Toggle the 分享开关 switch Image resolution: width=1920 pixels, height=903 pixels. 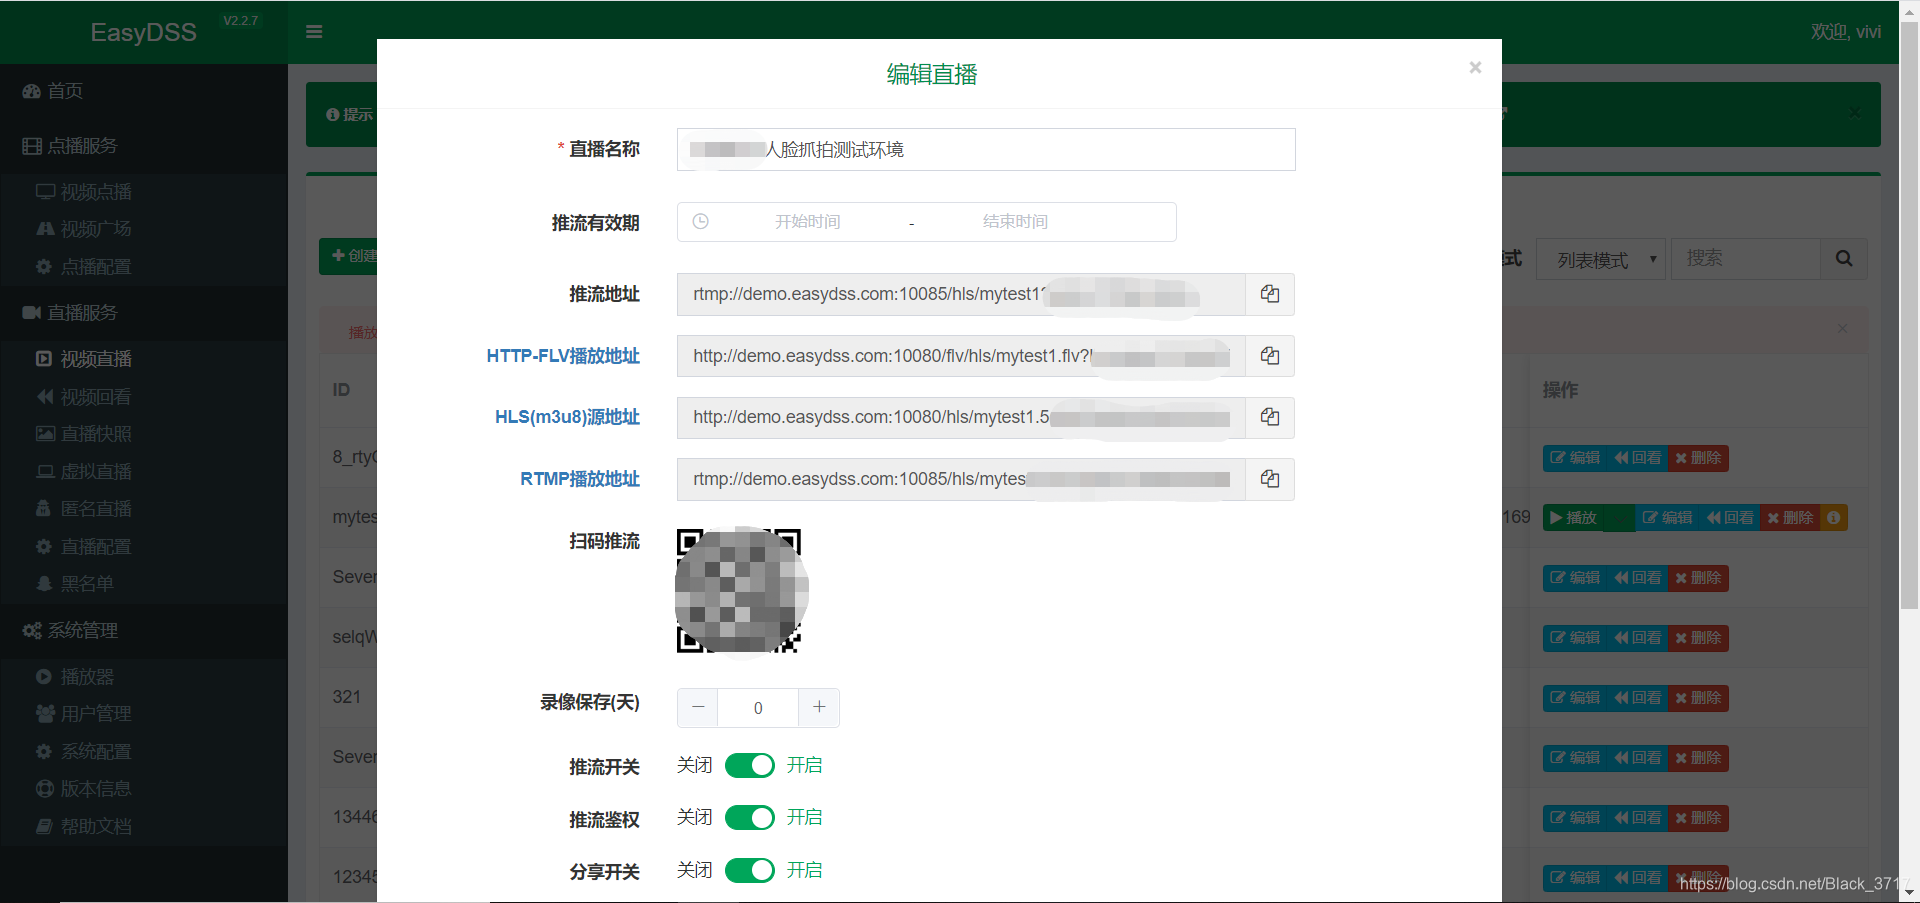(750, 871)
